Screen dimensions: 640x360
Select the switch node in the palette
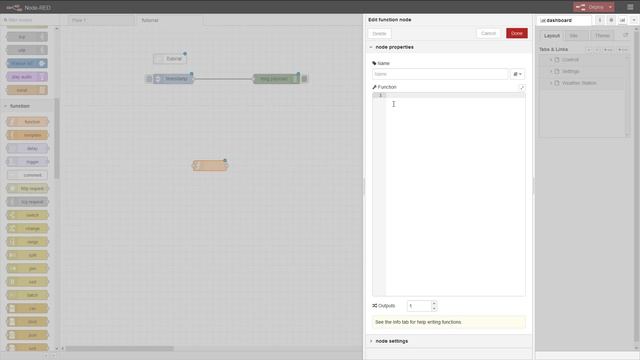tap(27, 215)
